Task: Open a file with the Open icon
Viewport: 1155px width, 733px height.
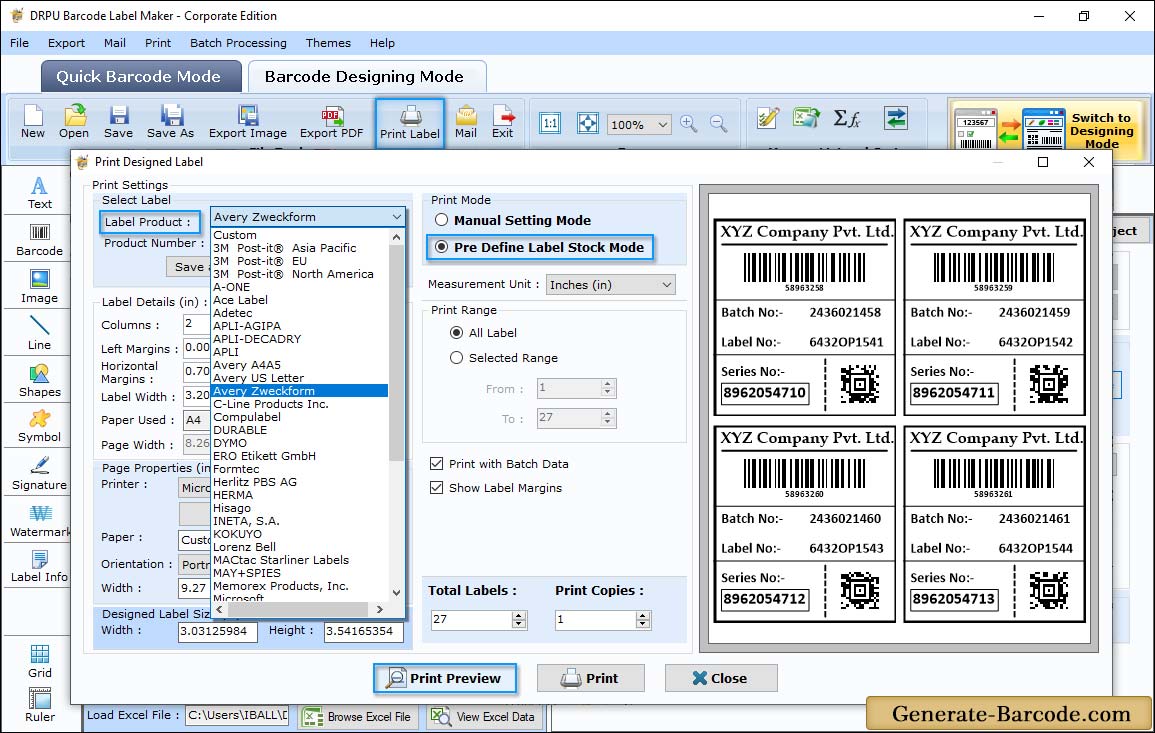Action: point(74,122)
